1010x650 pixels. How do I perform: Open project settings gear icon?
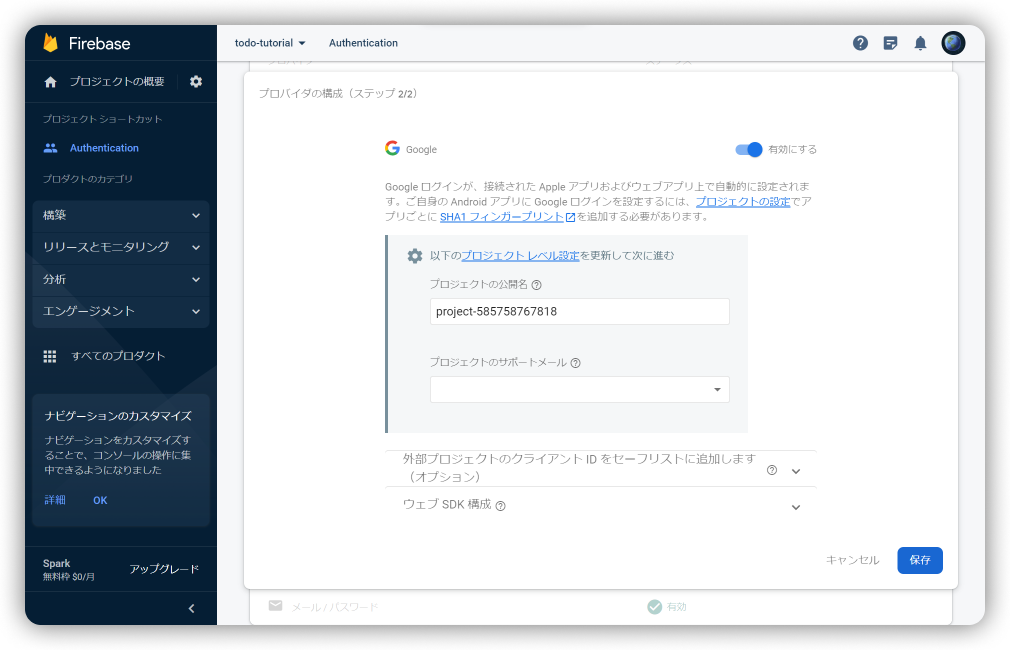click(x=196, y=82)
